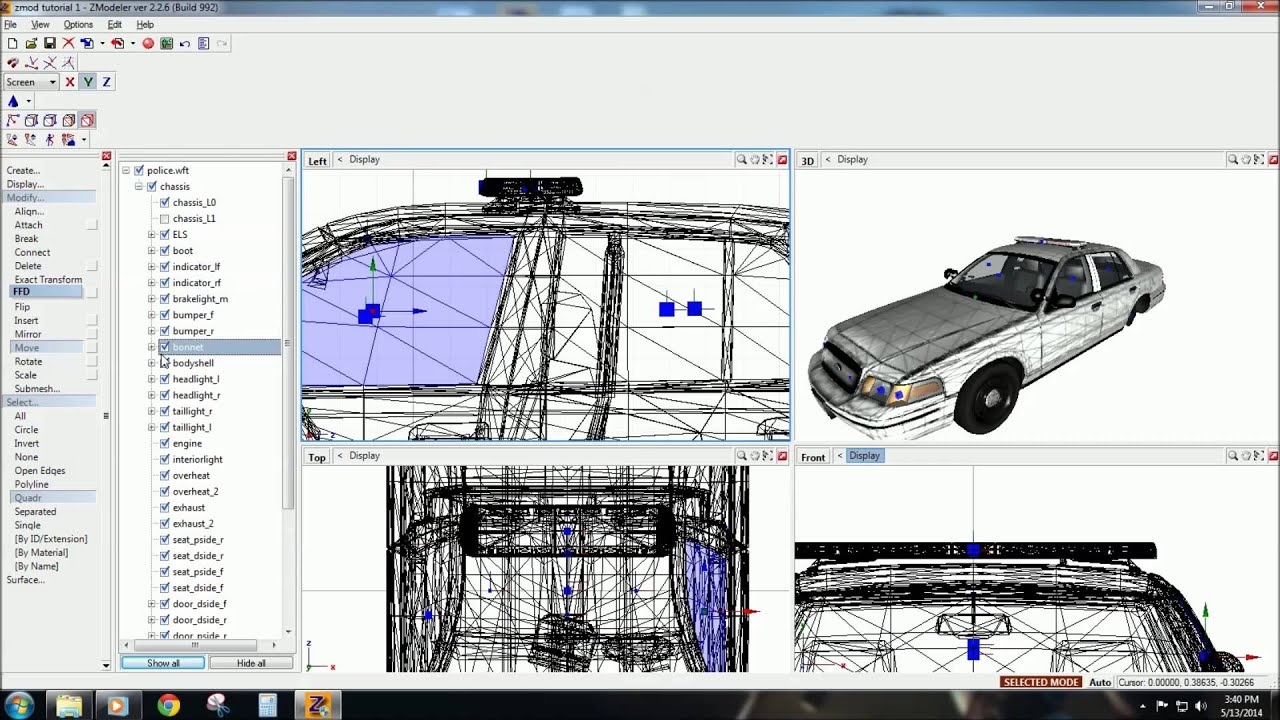Uncheck the exhaust_2 checkbox
1280x720 pixels.
click(165, 523)
